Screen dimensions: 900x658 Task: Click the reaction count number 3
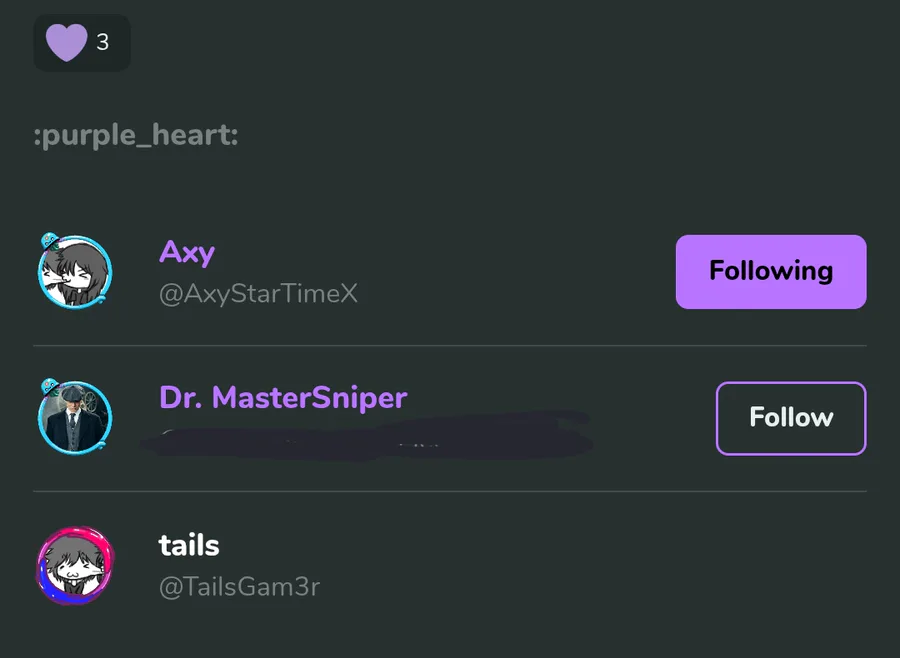pos(103,43)
